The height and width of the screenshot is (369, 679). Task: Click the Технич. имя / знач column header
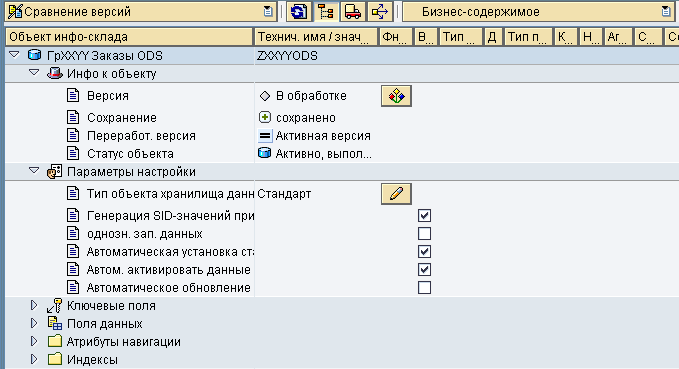(316, 37)
